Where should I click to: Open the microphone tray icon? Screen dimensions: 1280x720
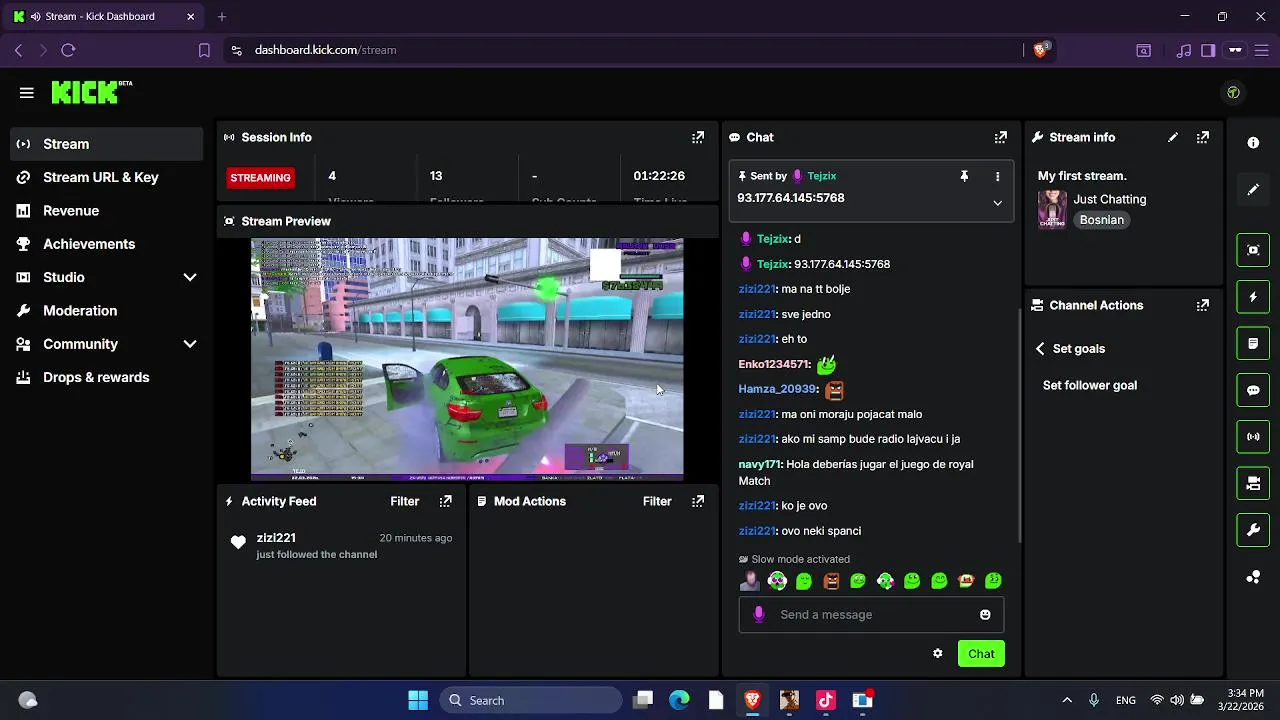tap(1094, 700)
